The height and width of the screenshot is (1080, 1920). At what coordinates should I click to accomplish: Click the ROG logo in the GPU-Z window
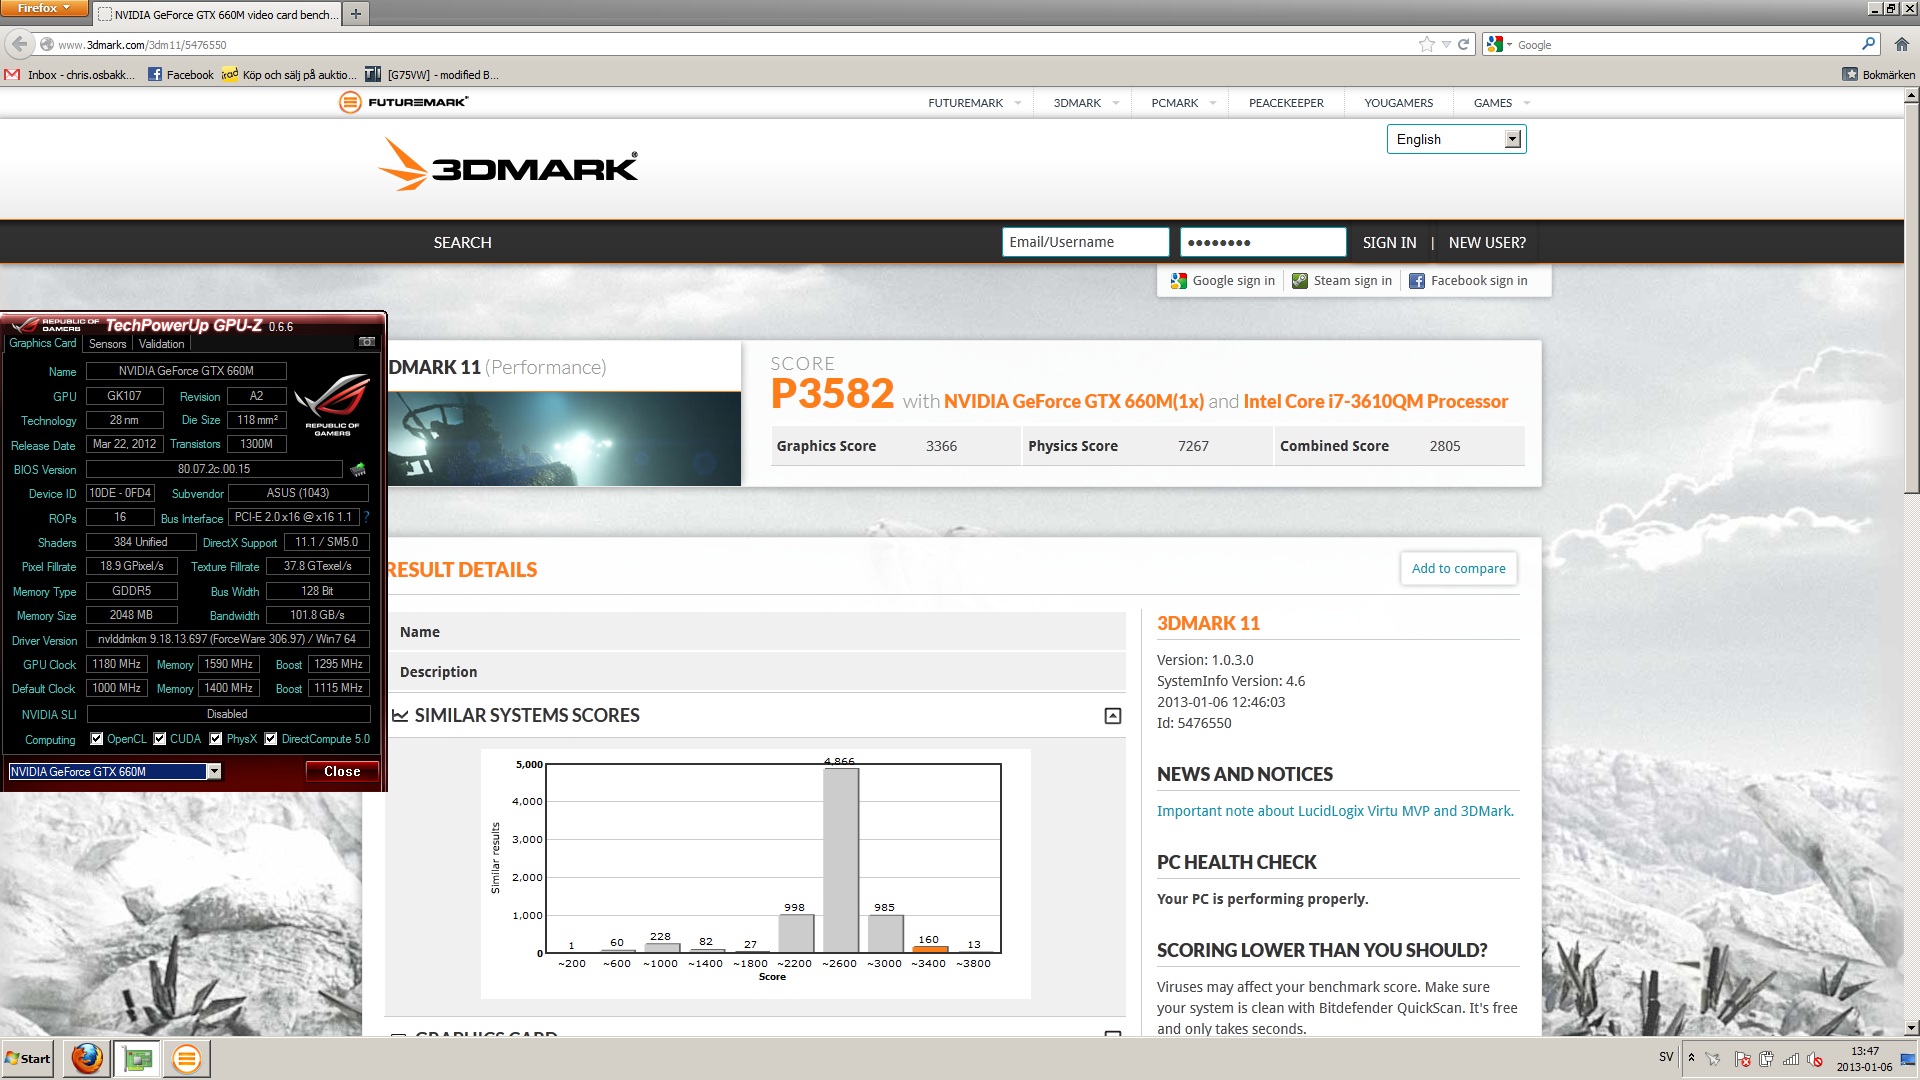[x=333, y=403]
